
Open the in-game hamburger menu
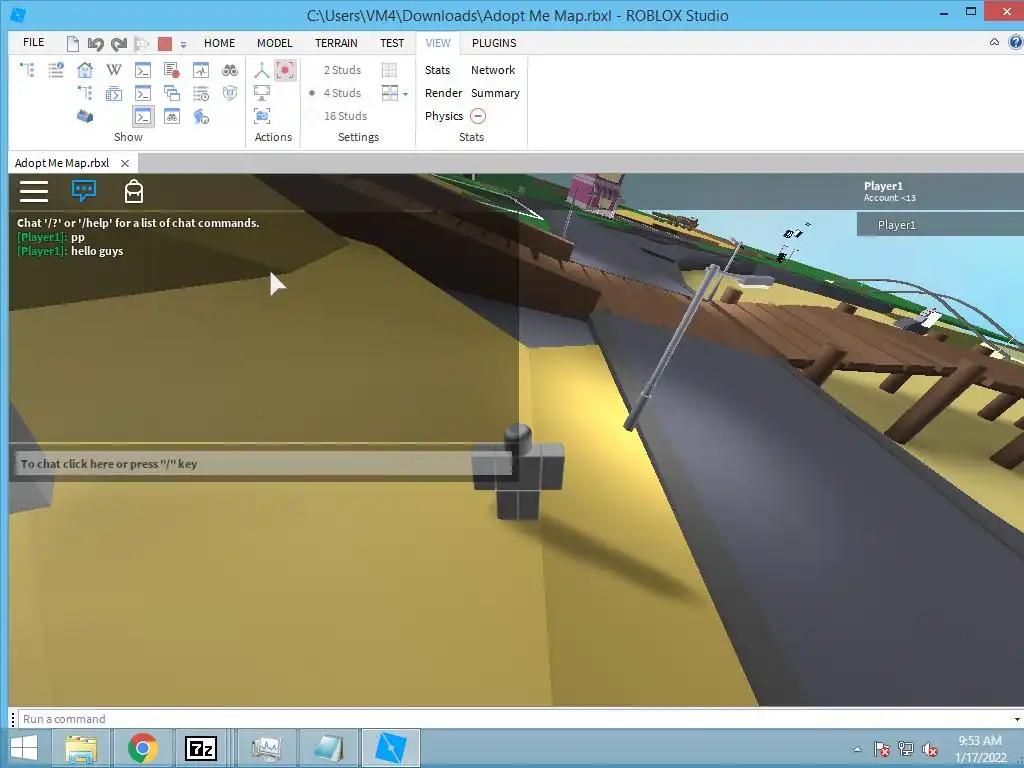[34, 191]
